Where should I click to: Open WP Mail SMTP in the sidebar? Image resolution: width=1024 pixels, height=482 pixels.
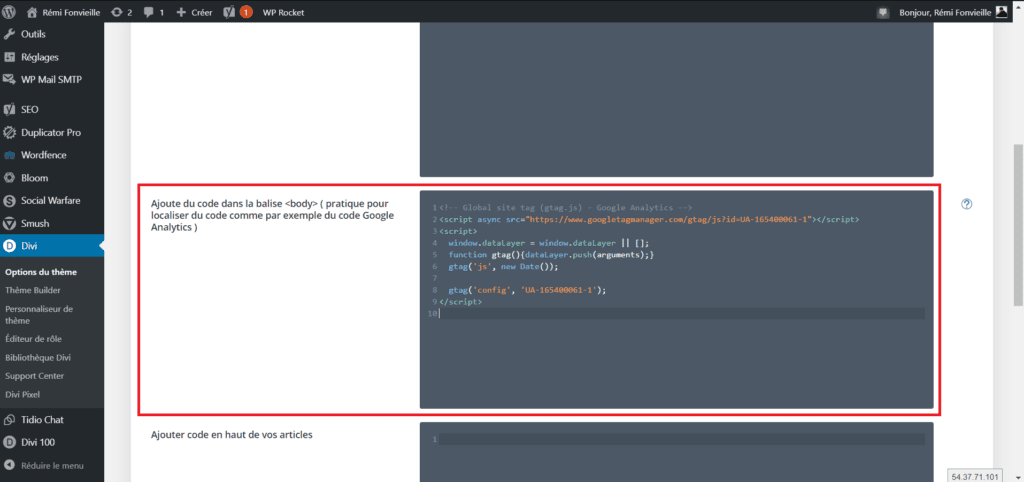[52, 80]
